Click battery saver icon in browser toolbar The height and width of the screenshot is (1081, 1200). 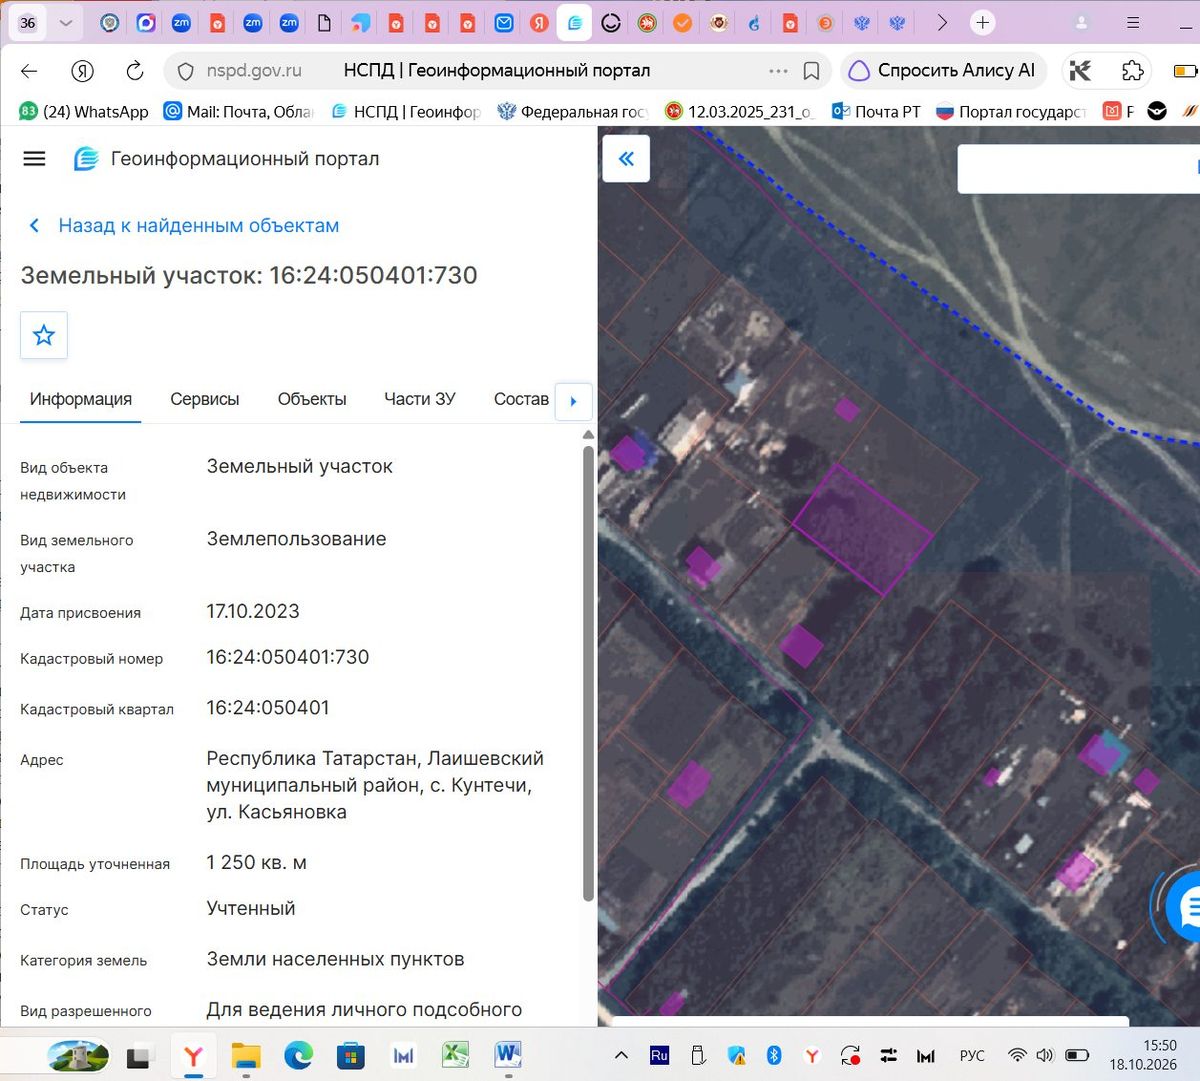click(1185, 71)
